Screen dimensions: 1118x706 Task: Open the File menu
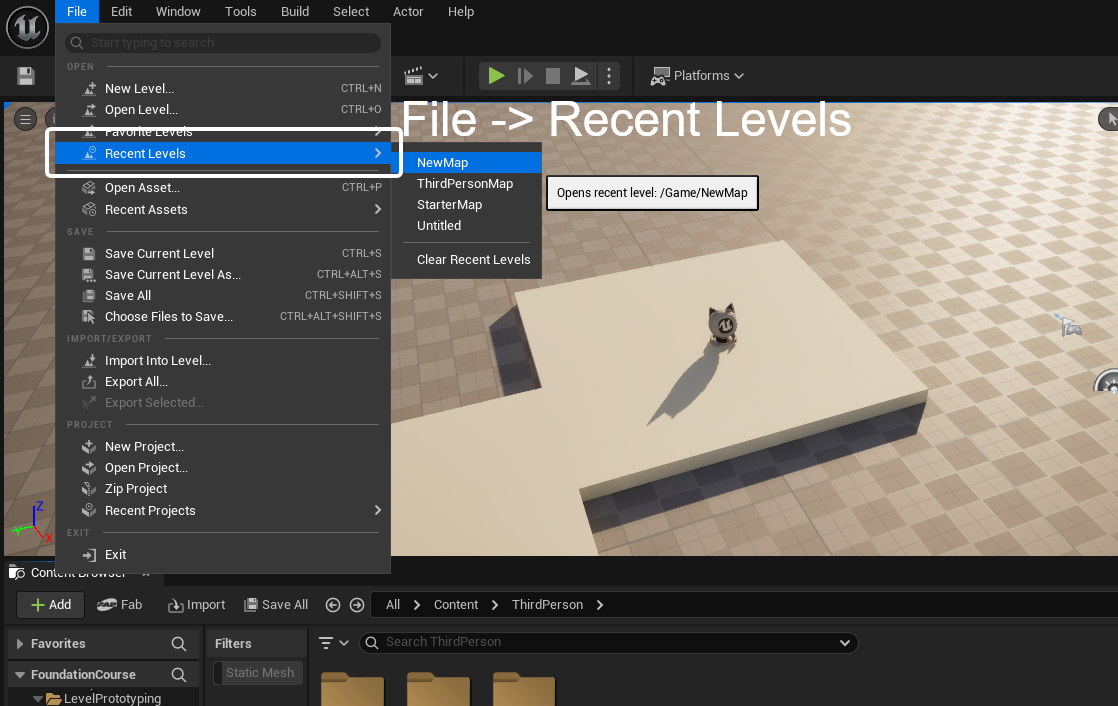[77, 11]
